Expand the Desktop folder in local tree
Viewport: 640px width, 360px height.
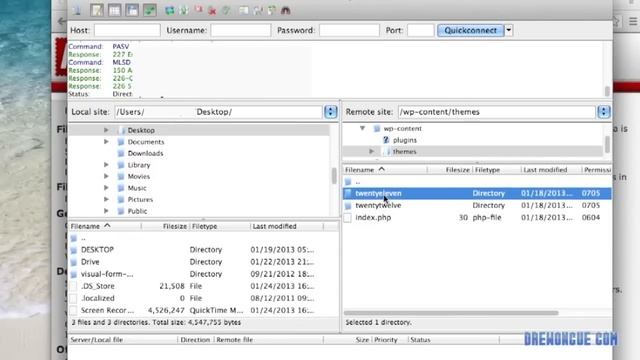tap(106, 130)
